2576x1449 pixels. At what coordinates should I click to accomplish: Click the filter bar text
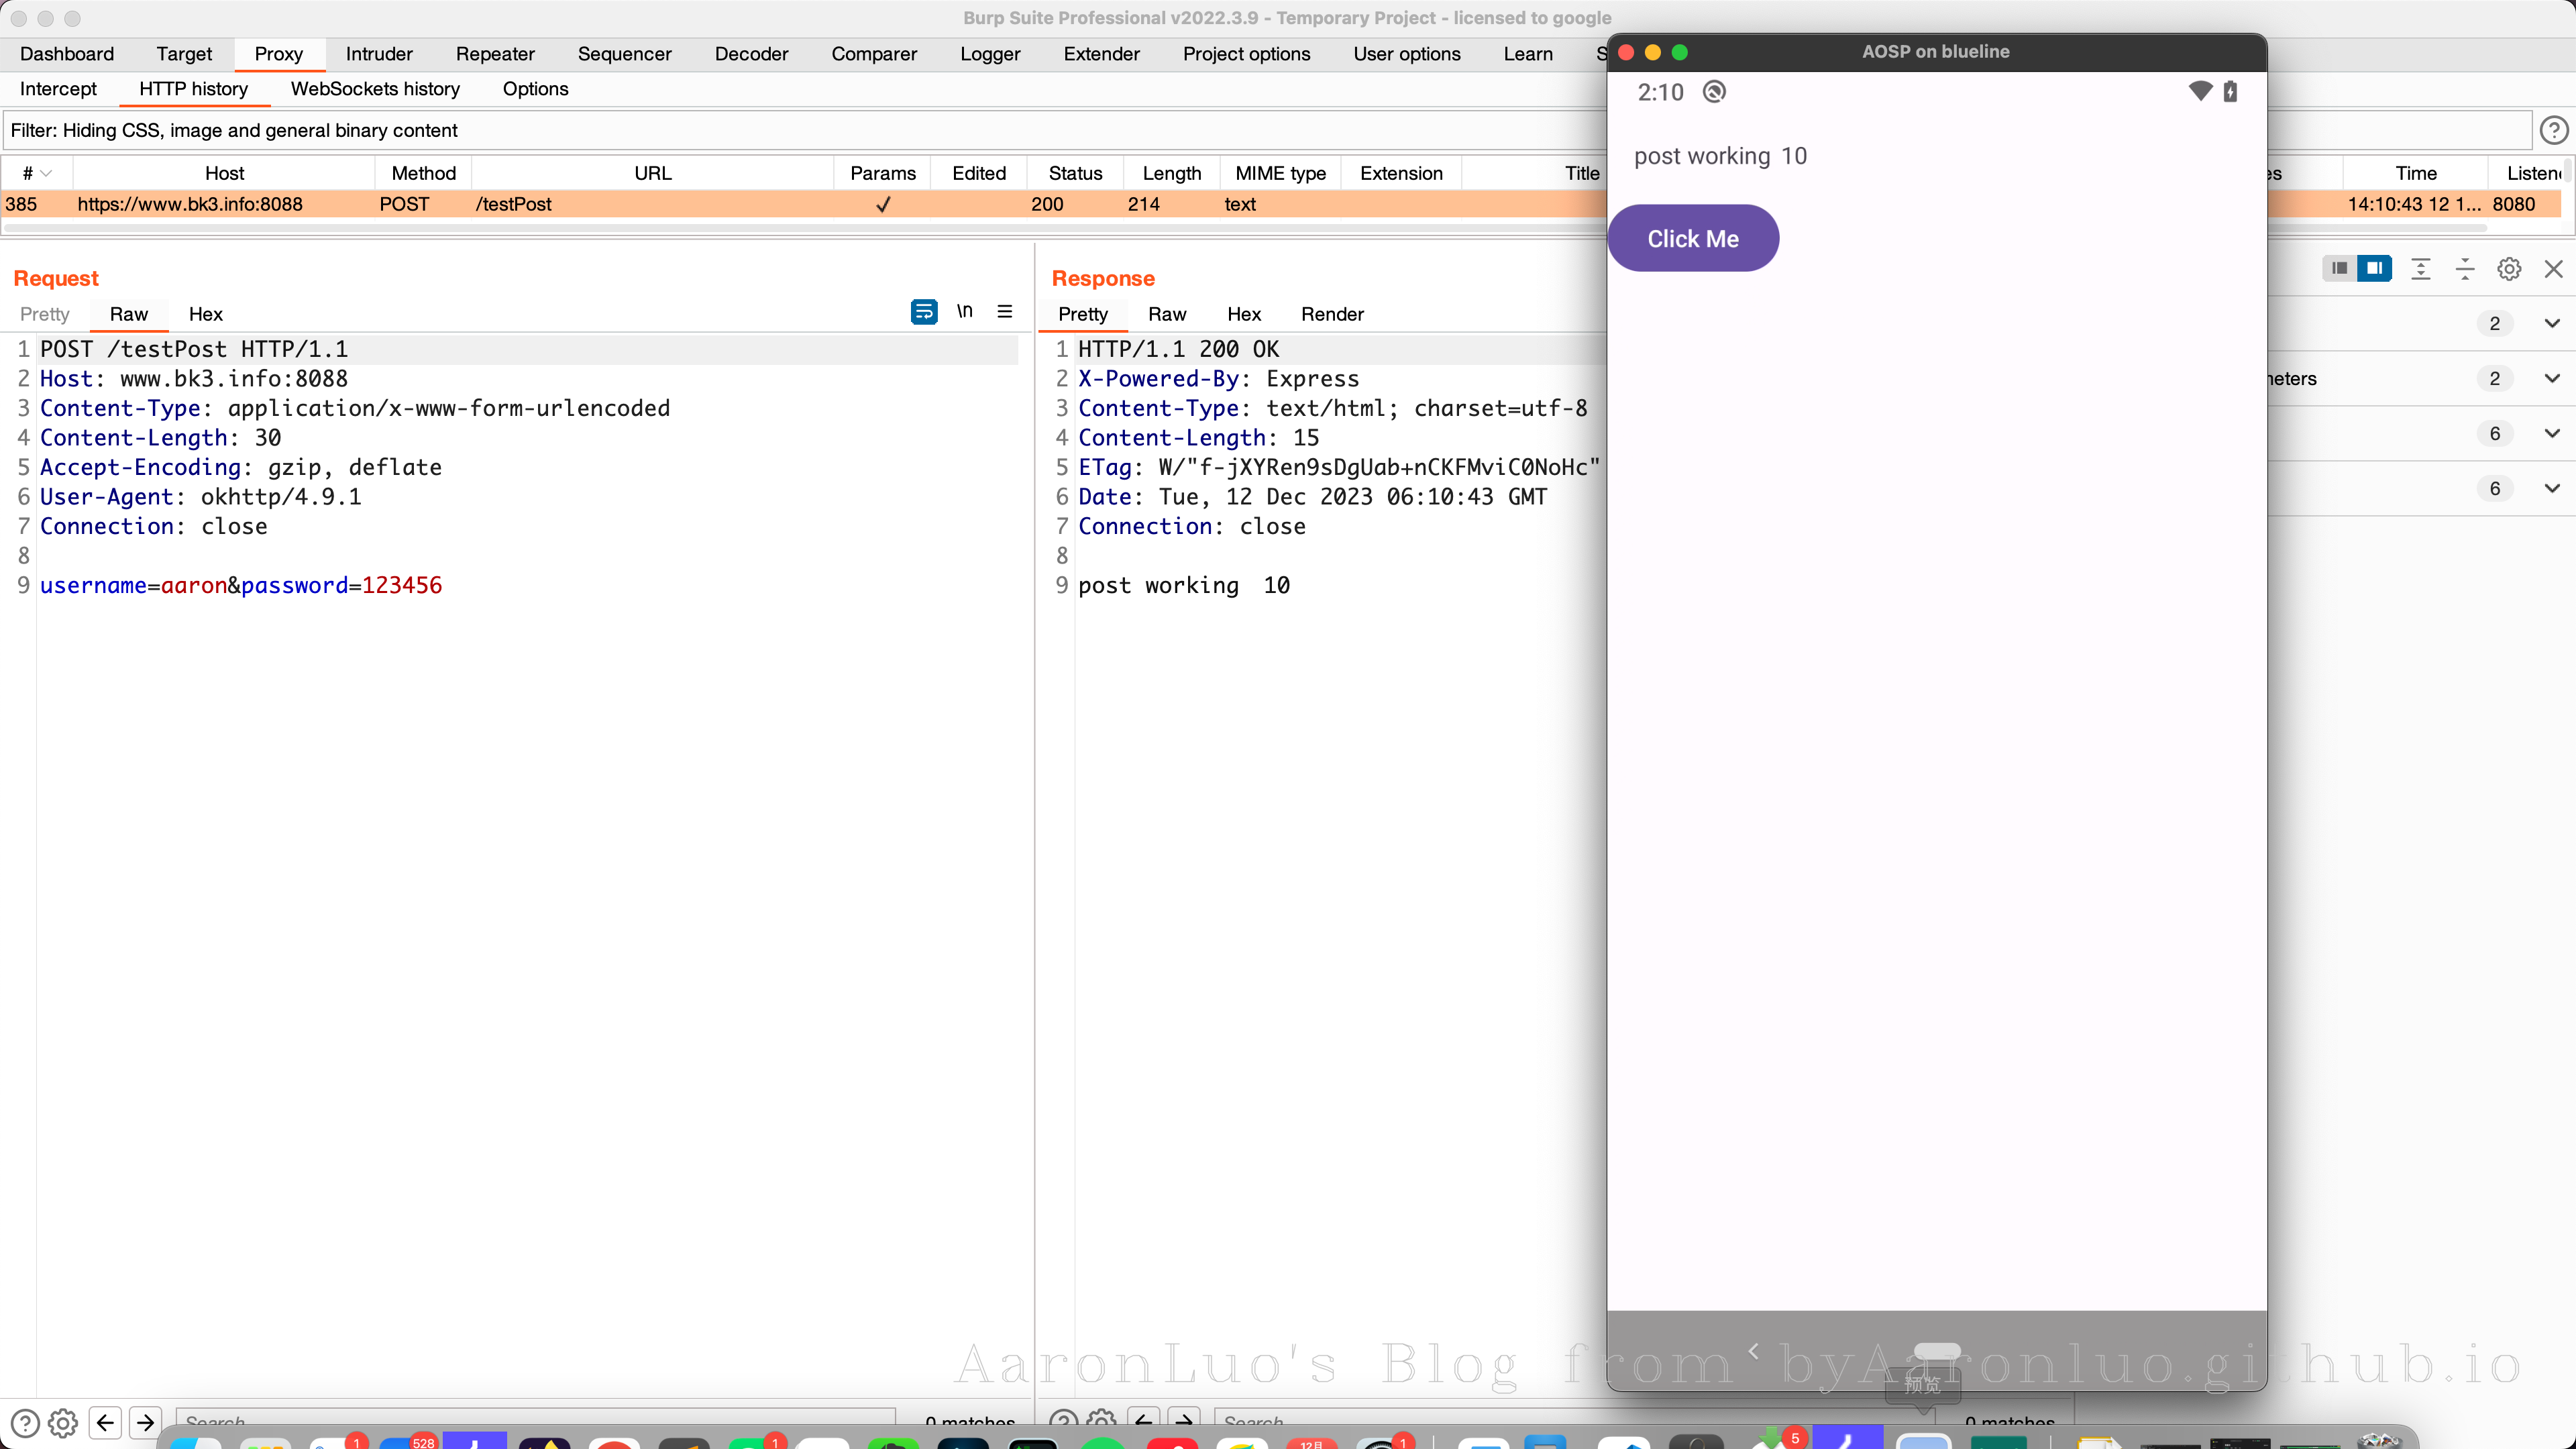coord(234,130)
